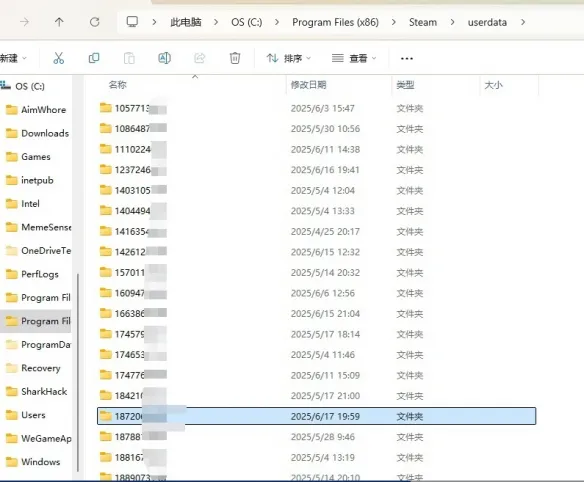This screenshot has width=584, height=482.
Task: Expand chevron after Program Files (x86)
Action: [x=394, y=22]
